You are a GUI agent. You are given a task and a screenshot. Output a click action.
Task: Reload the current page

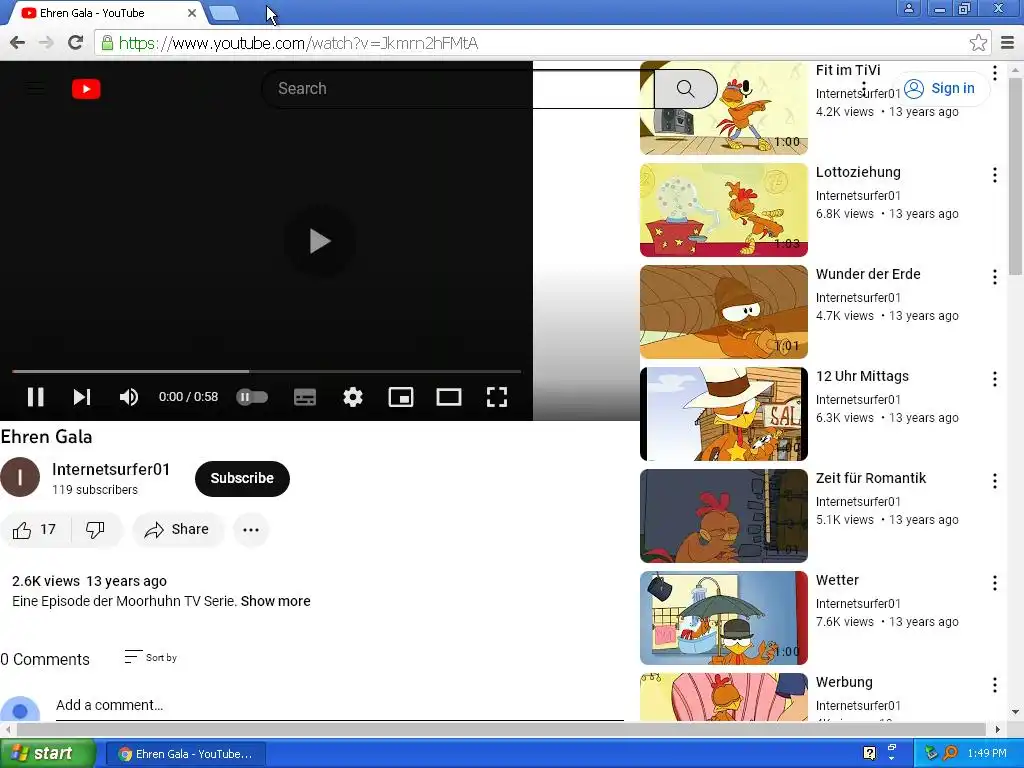(x=76, y=43)
